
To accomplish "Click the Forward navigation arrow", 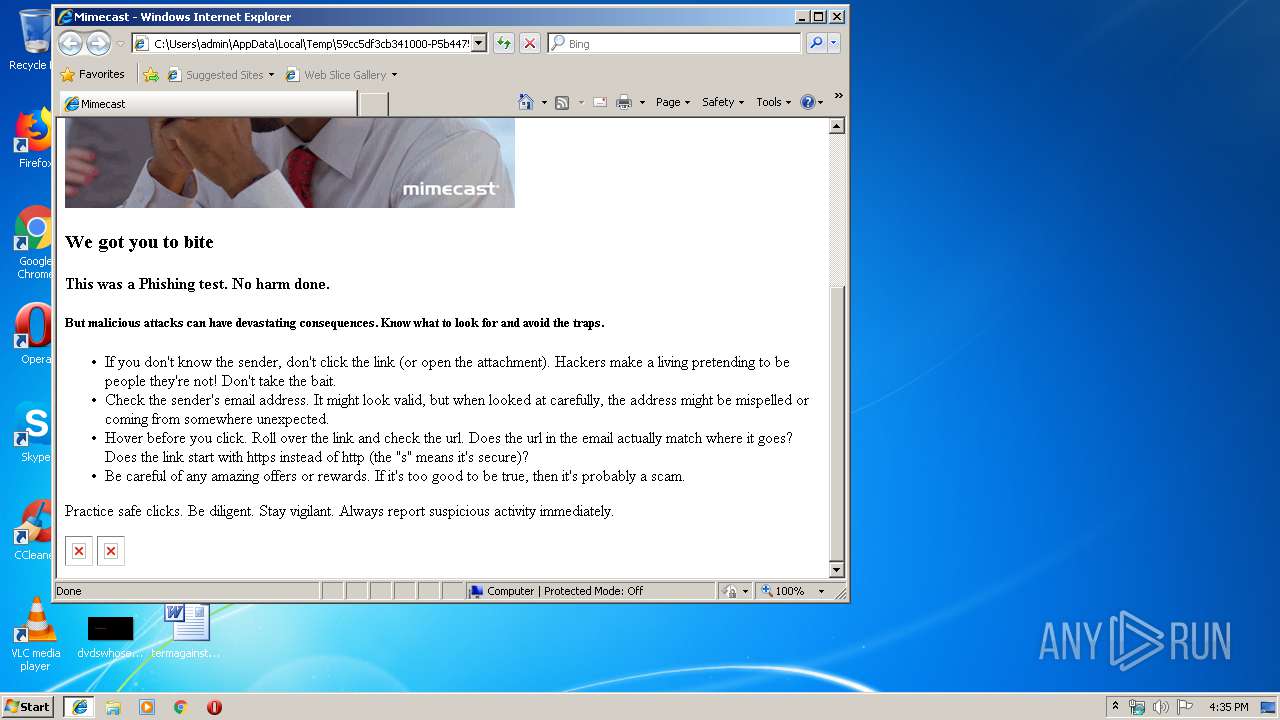I will click(x=98, y=43).
